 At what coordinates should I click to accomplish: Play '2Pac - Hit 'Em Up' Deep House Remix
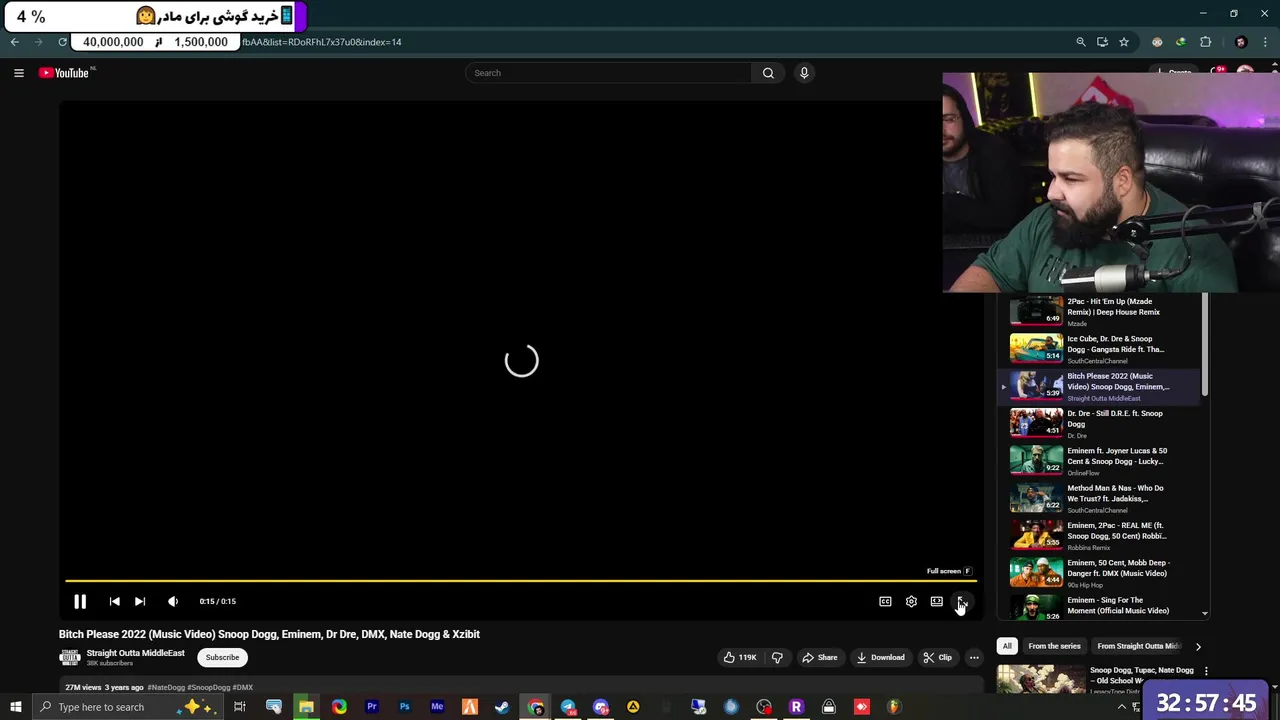tap(1100, 311)
